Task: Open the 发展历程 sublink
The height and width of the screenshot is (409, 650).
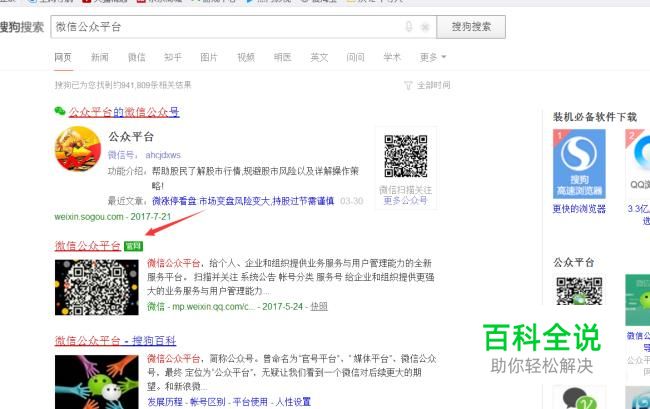Action: click(165, 402)
